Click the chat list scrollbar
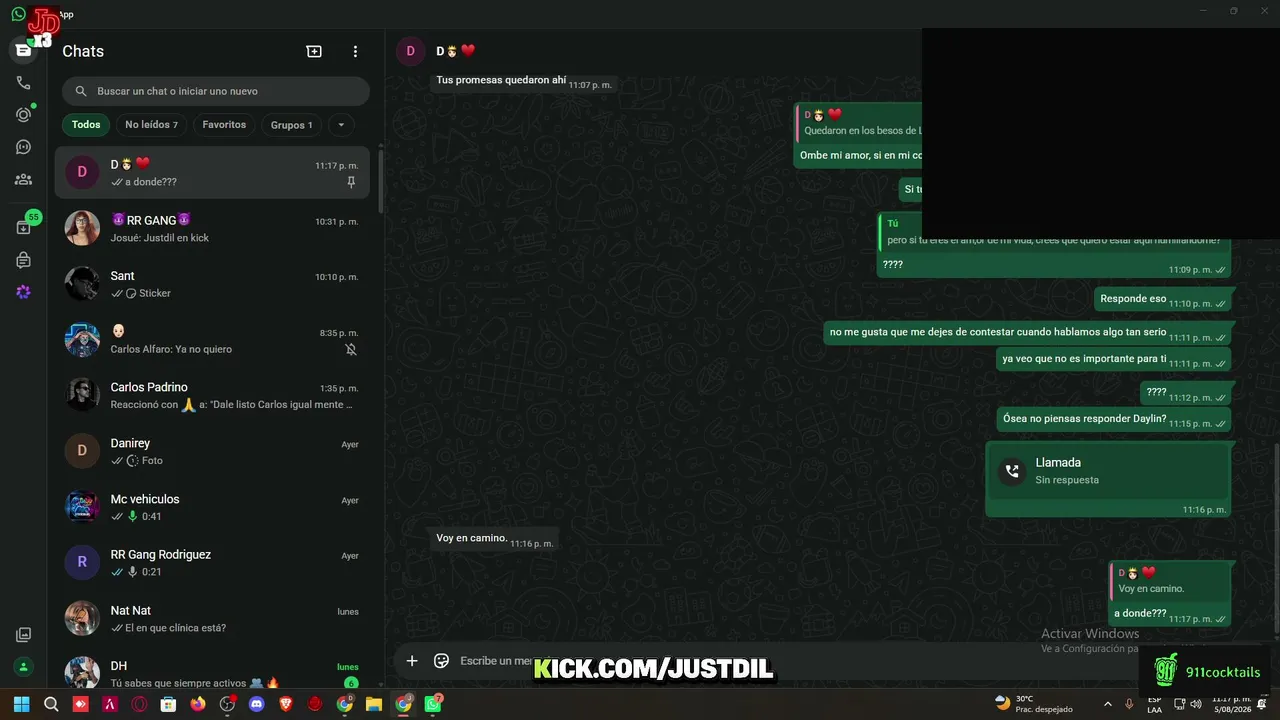Image resolution: width=1280 pixels, height=720 pixels. (x=380, y=180)
